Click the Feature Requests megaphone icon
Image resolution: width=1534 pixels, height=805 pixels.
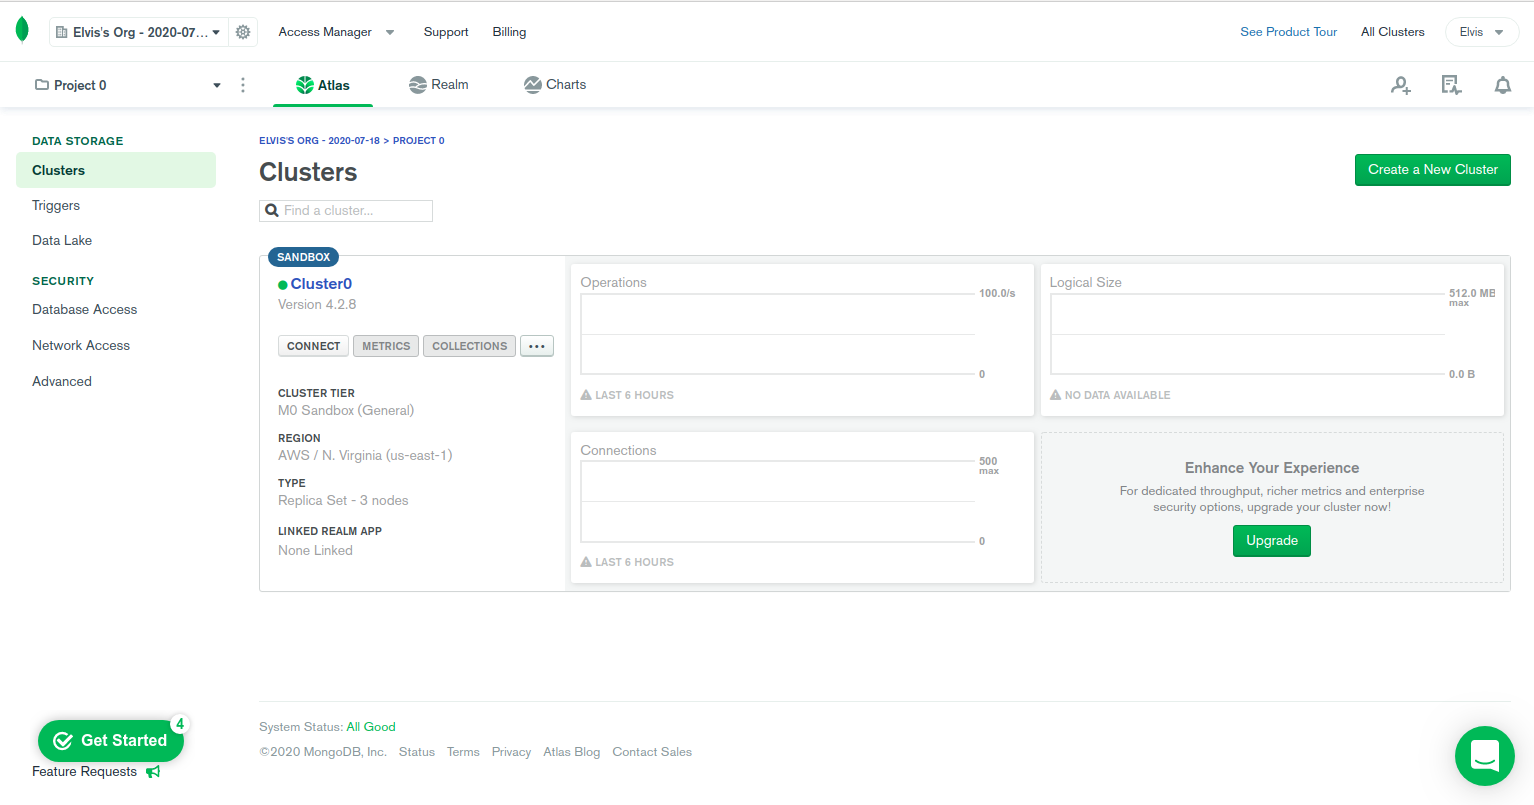153,771
